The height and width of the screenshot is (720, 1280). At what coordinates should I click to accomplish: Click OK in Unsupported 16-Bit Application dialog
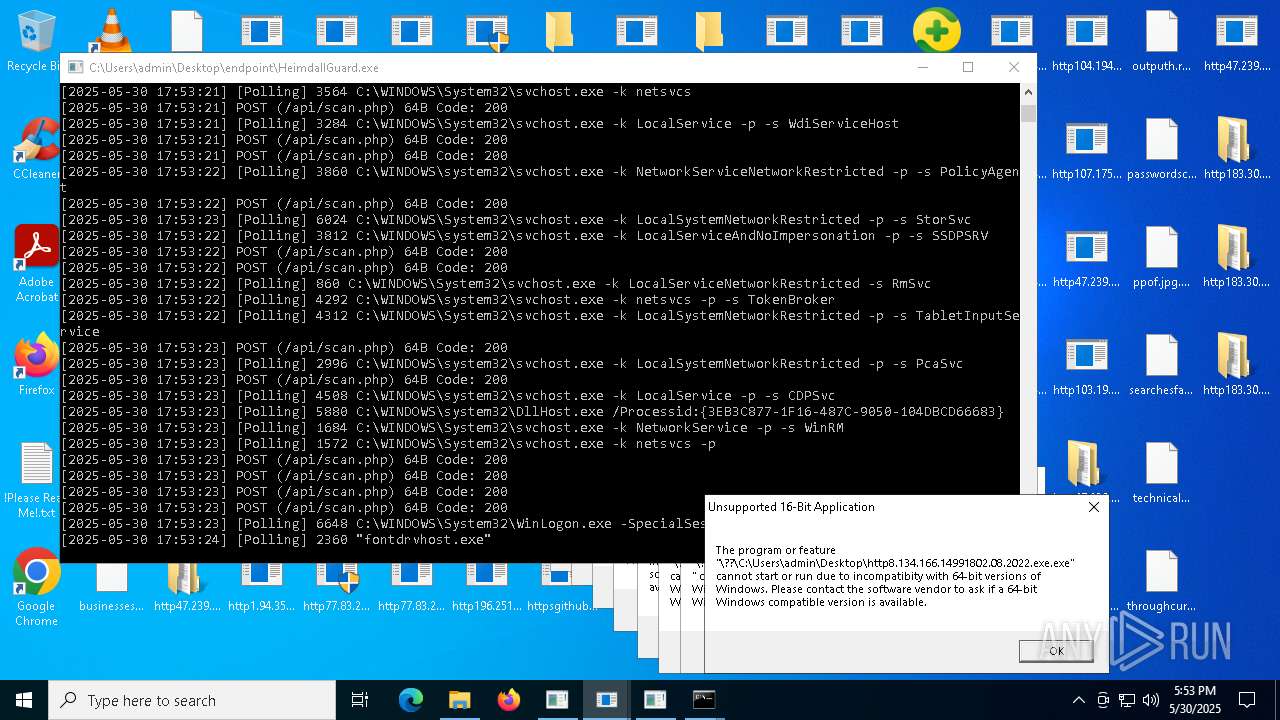click(1056, 650)
